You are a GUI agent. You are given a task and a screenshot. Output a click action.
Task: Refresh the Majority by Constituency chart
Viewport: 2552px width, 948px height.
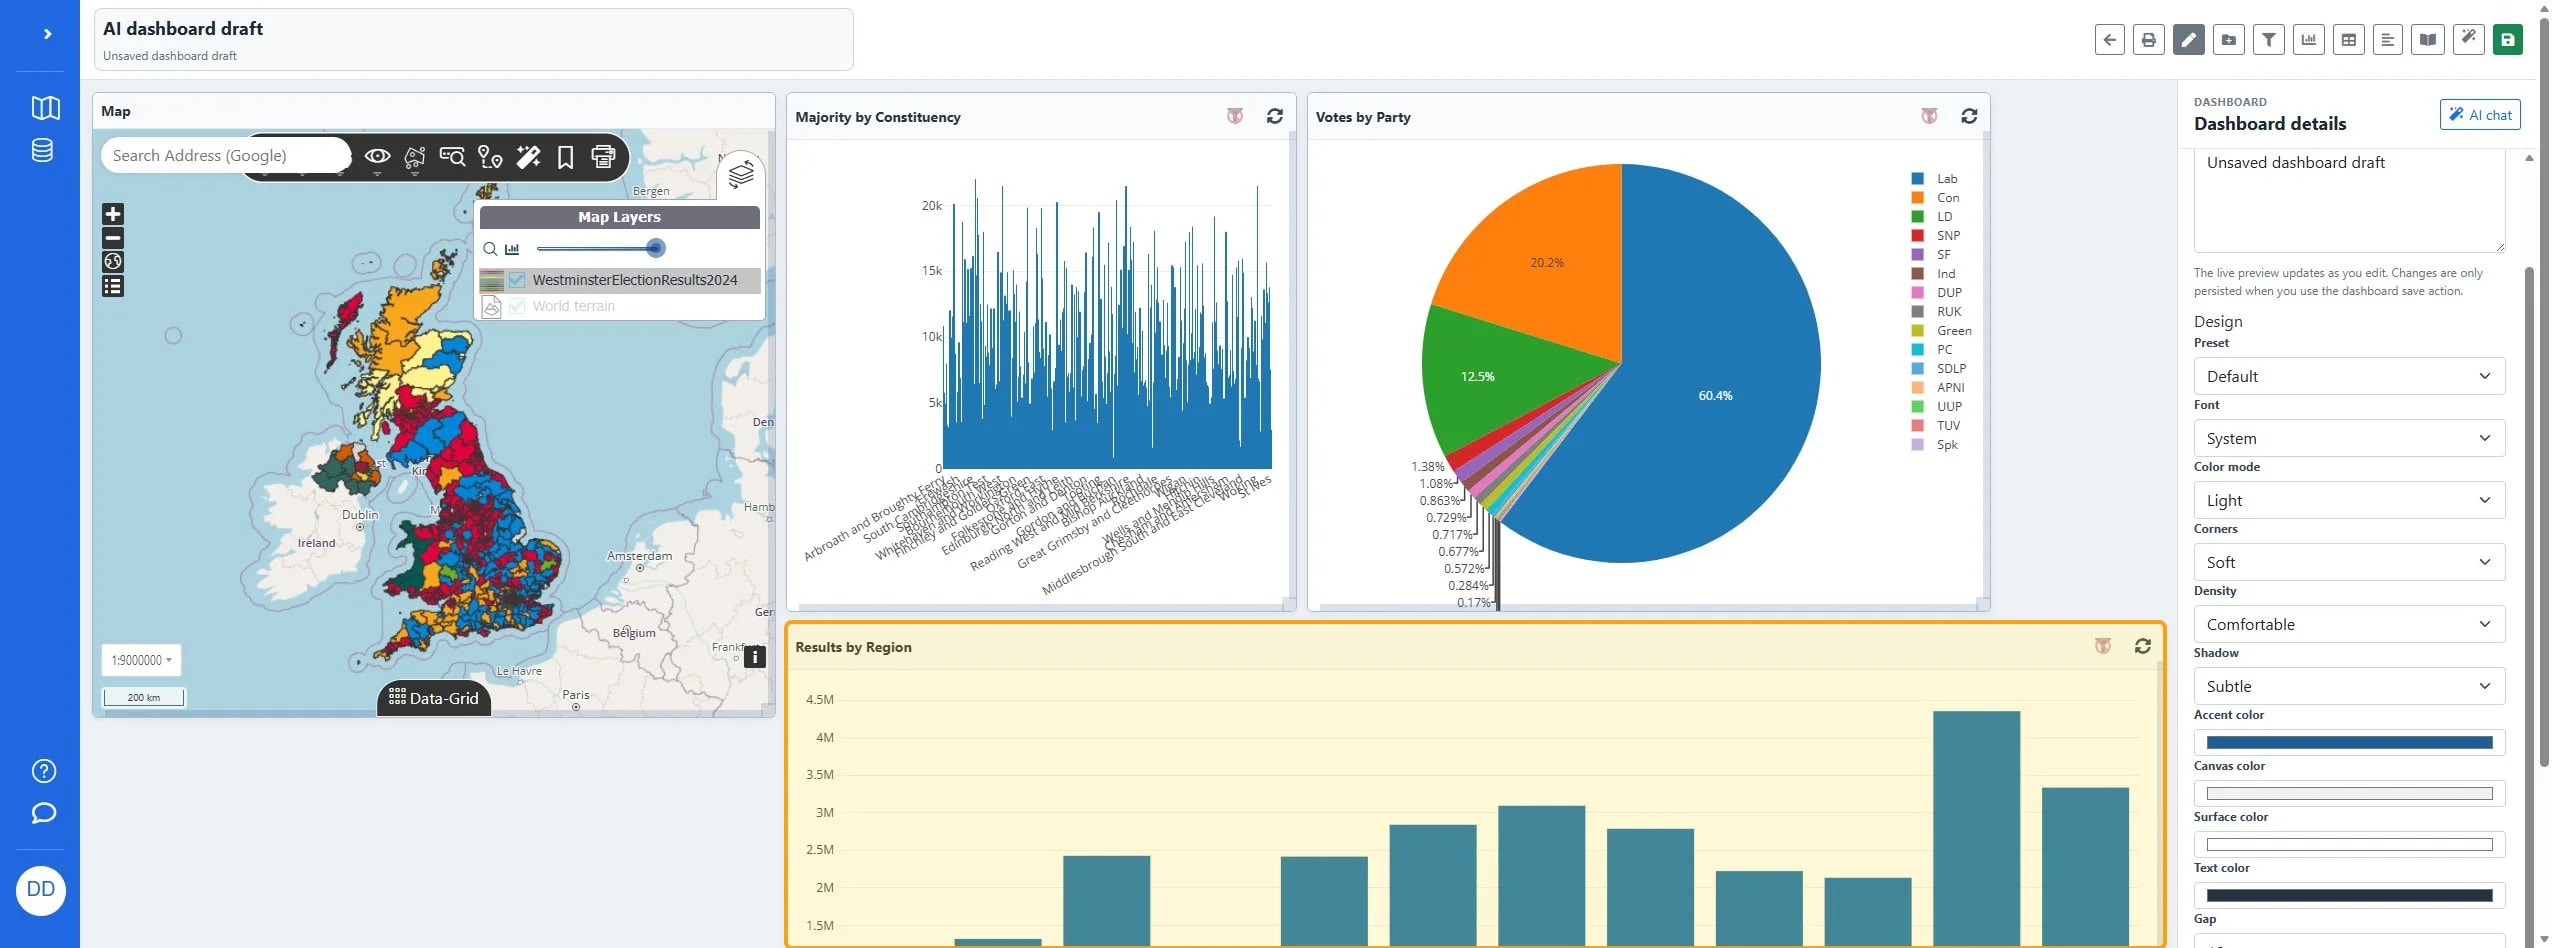point(1274,116)
